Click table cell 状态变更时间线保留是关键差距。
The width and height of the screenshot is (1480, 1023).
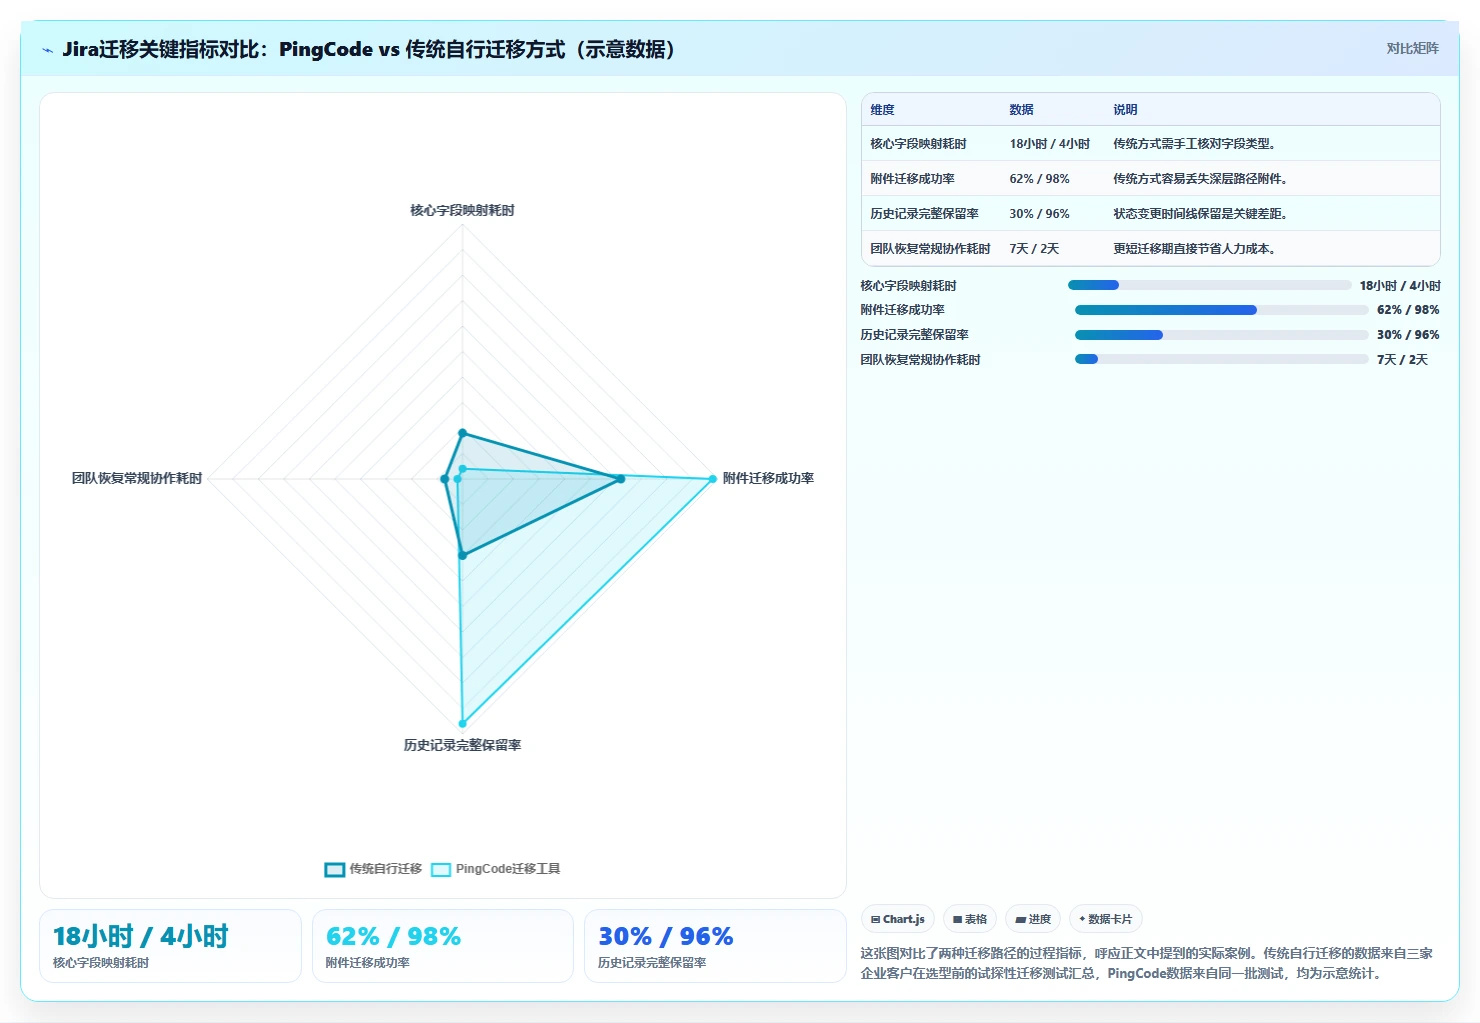tap(1201, 214)
